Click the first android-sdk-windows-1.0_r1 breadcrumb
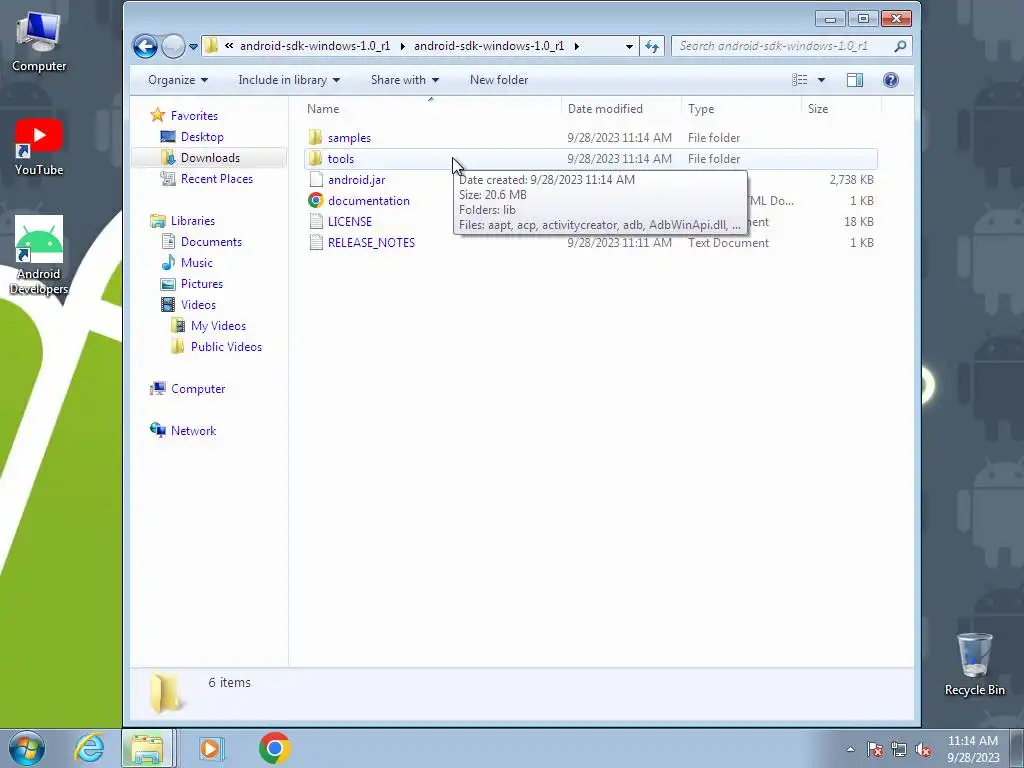The image size is (1024, 768). [315, 46]
